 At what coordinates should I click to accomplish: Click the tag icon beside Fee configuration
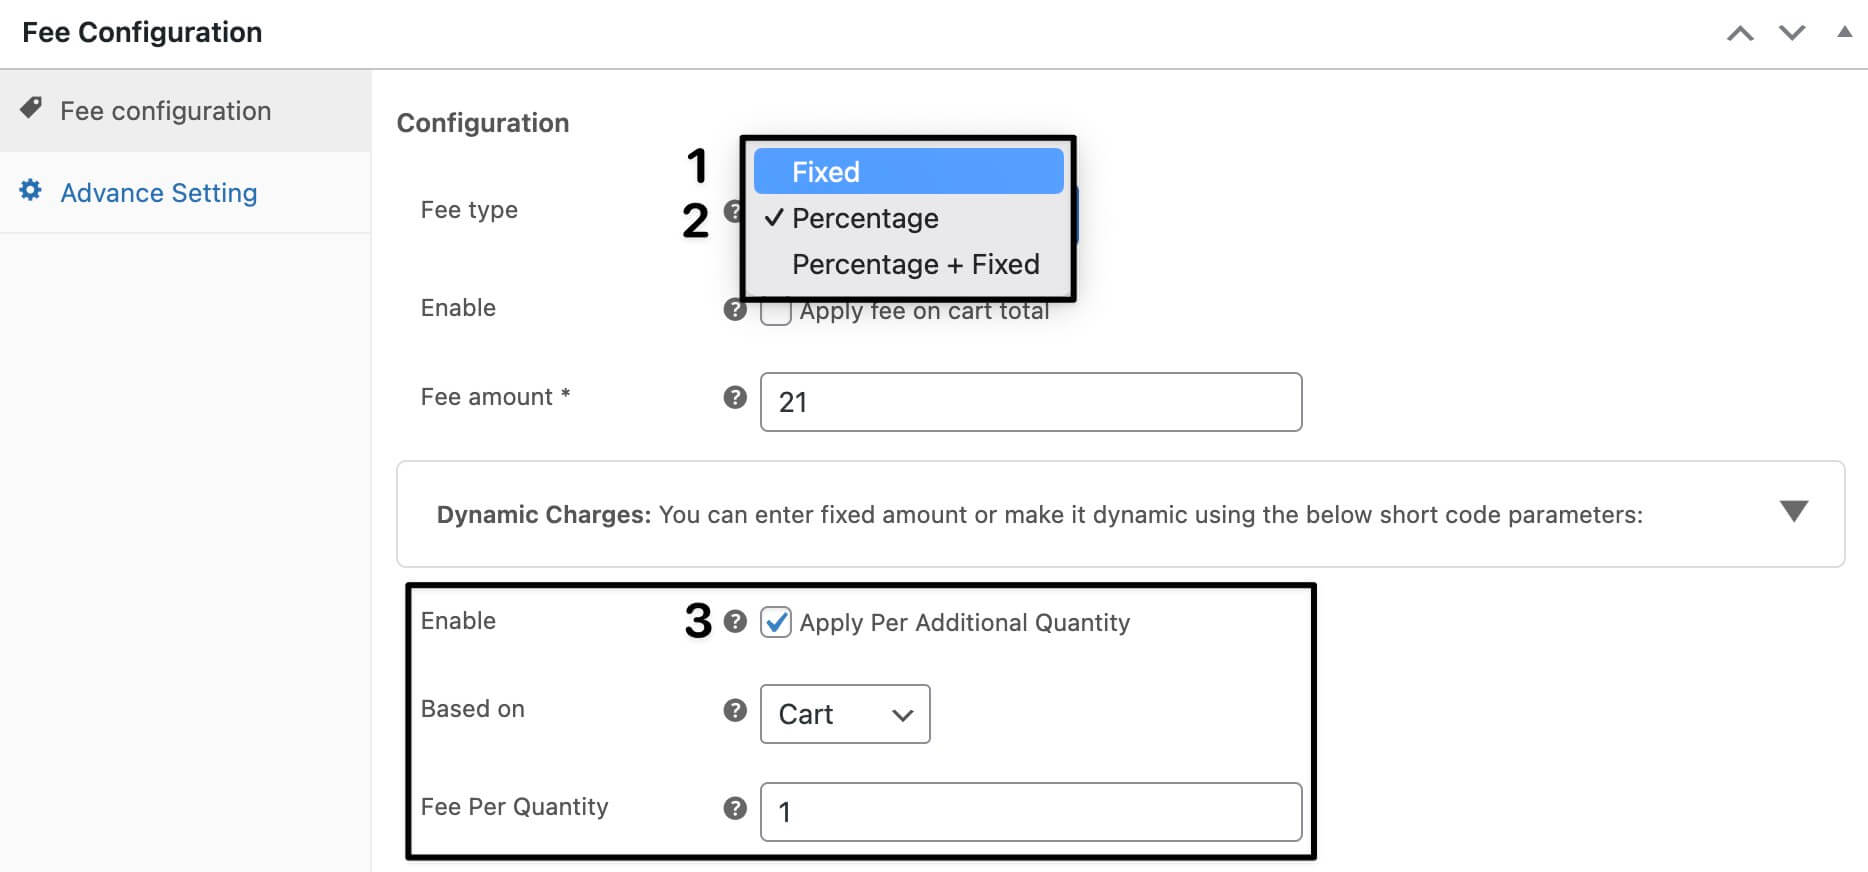[33, 110]
